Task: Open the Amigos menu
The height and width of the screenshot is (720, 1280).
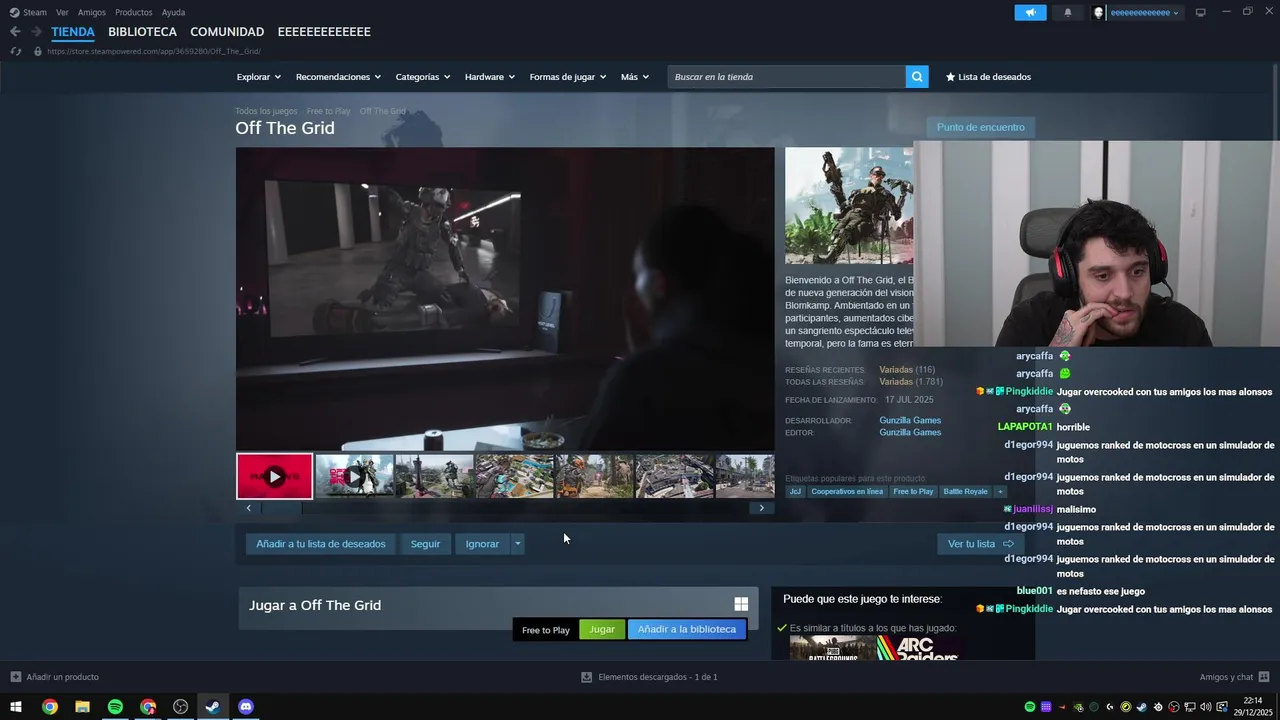Action: pyautogui.click(x=92, y=13)
